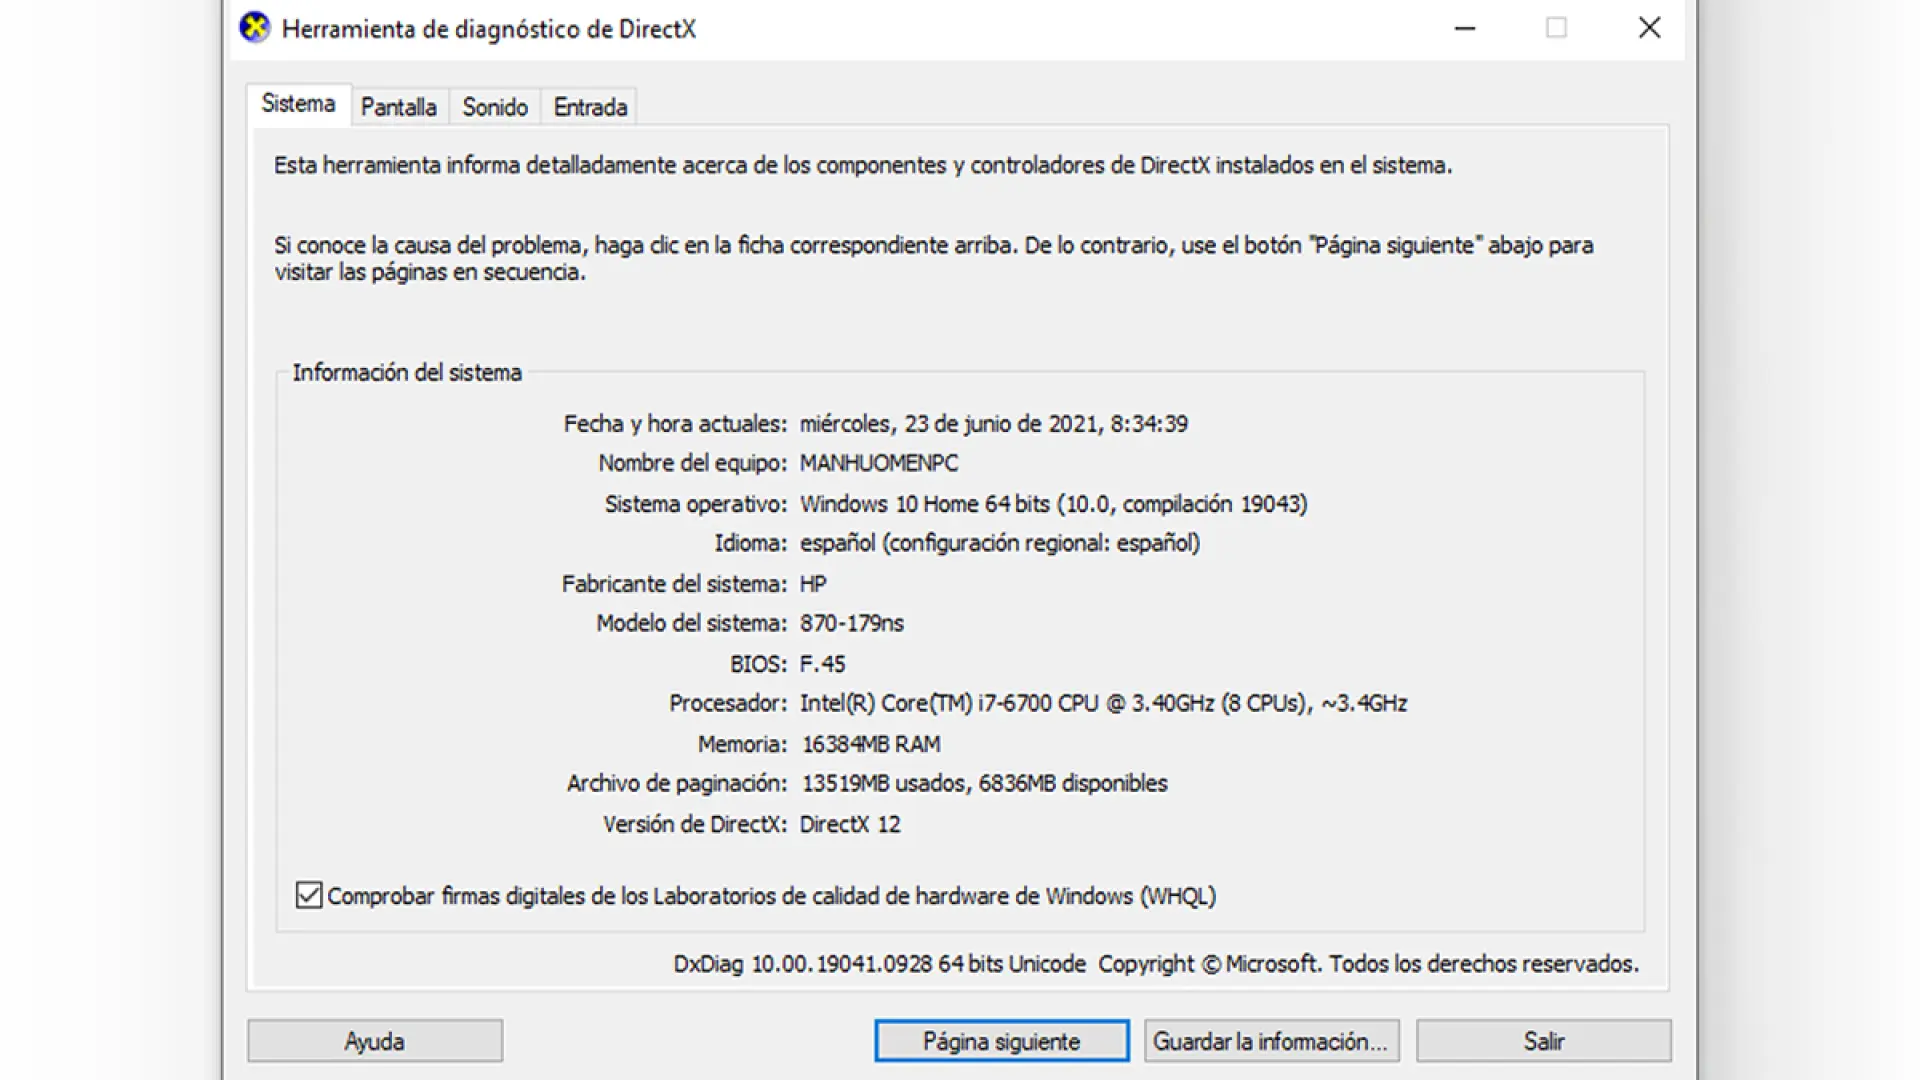Image resolution: width=1920 pixels, height=1080 pixels.
Task: Exit using the Salir button
Action: click(1543, 1041)
